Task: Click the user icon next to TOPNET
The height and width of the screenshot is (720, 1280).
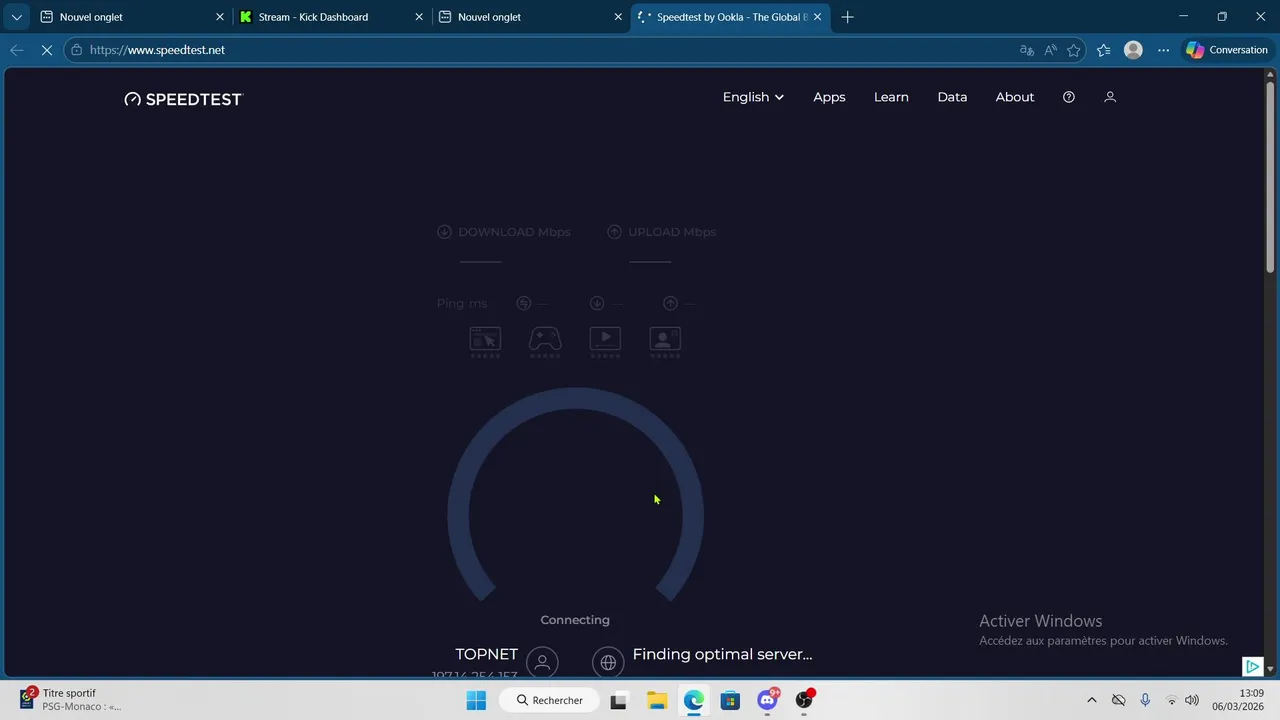Action: click(x=542, y=662)
